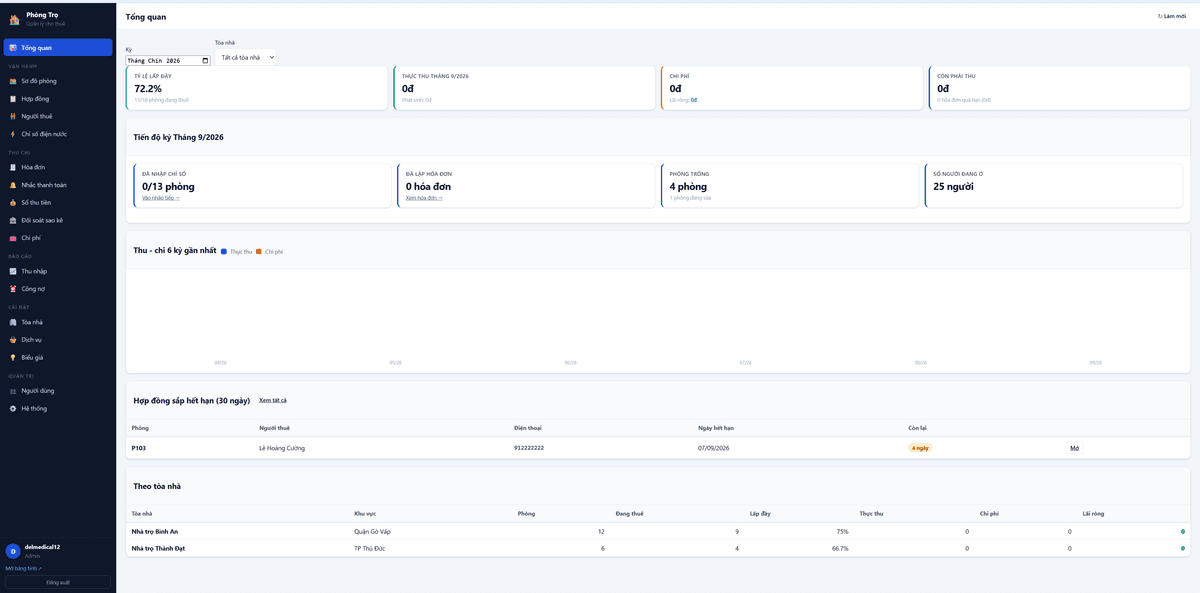Click the Sơ đồ phòng sidebar icon
The width and height of the screenshot is (1200, 593).
click(x=13, y=81)
